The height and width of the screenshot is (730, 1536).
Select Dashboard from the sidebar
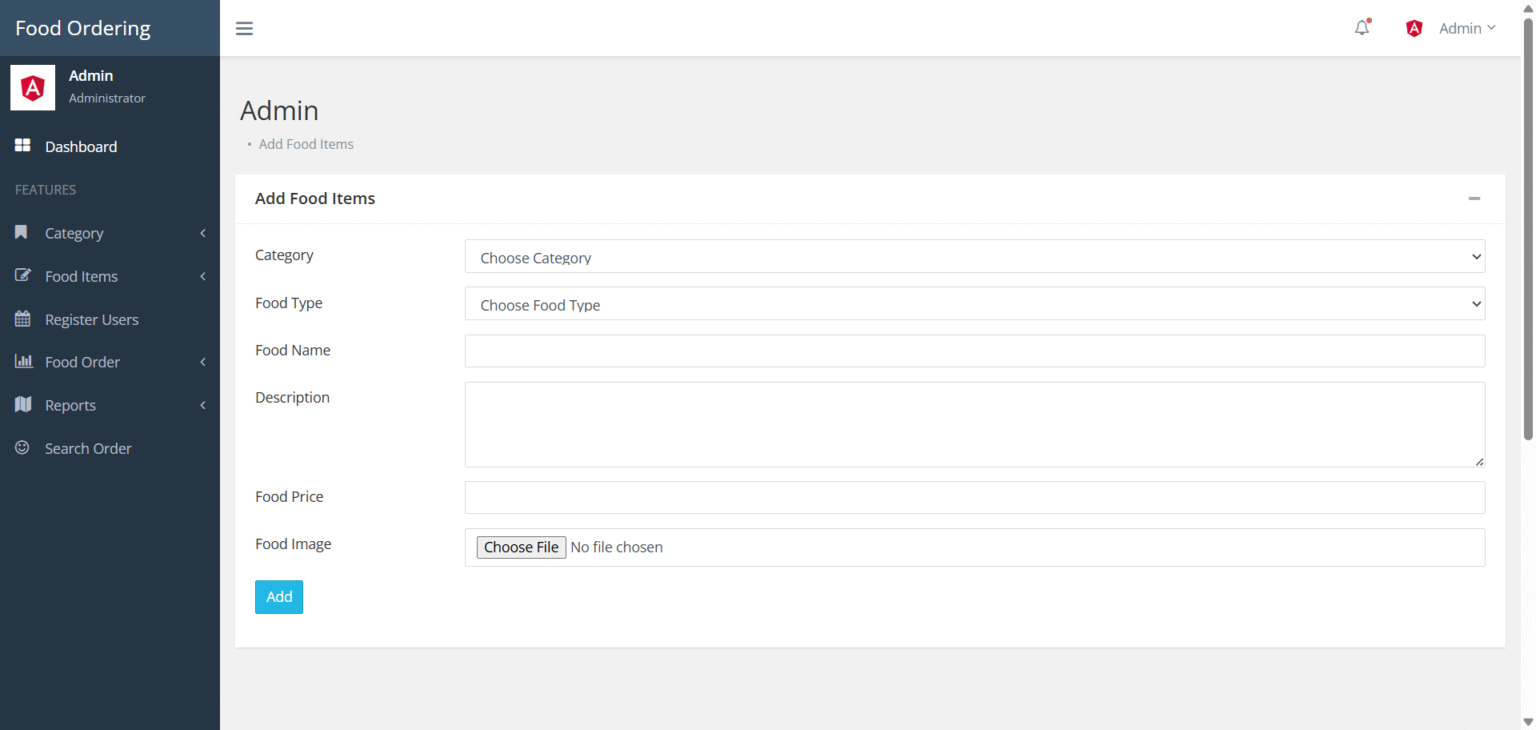click(80, 146)
